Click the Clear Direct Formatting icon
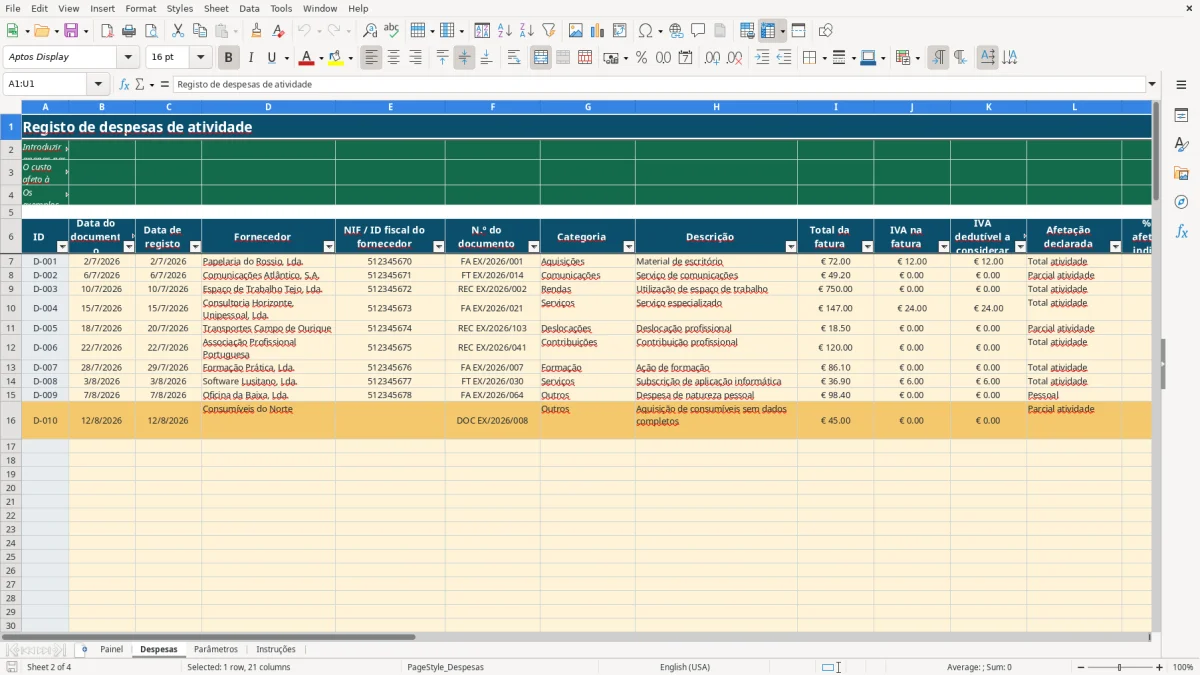The width and height of the screenshot is (1200, 675). [x=278, y=31]
